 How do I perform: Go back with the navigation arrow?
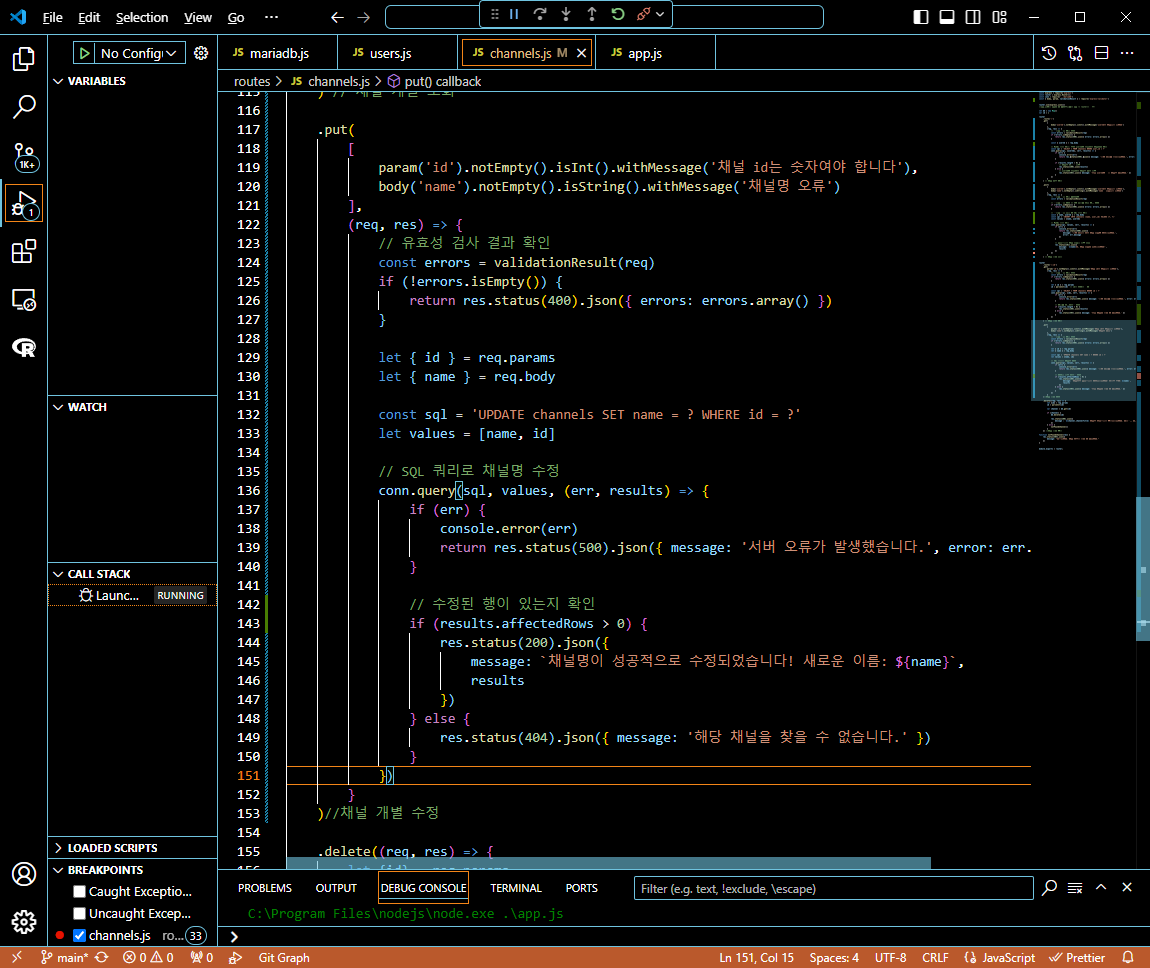coord(337,17)
